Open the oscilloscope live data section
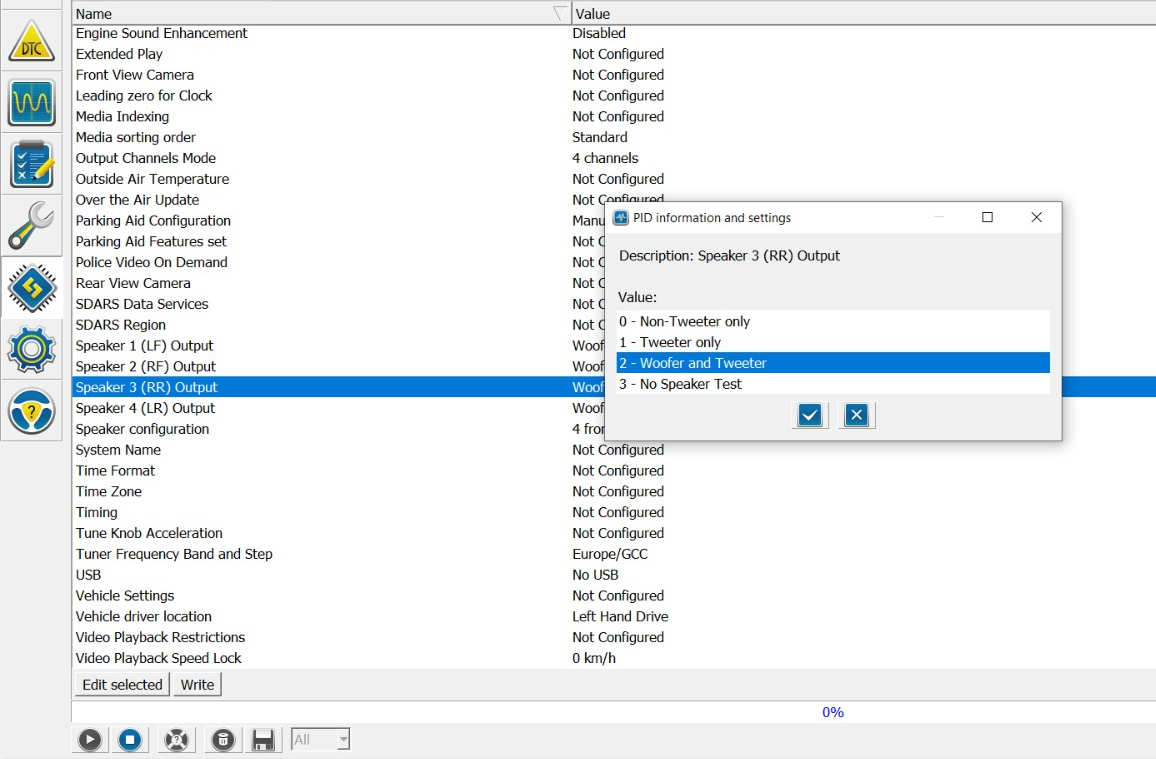 (x=31, y=102)
